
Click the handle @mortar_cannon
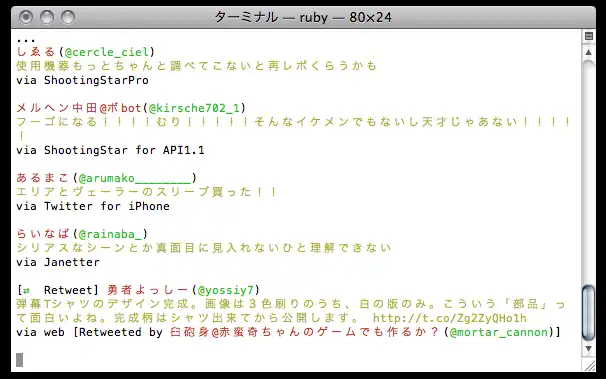pyautogui.click(x=499, y=332)
